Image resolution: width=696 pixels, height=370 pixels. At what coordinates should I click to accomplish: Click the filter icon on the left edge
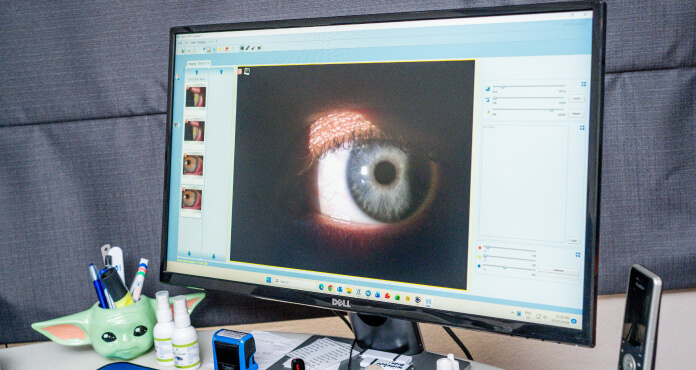[176, 126]
